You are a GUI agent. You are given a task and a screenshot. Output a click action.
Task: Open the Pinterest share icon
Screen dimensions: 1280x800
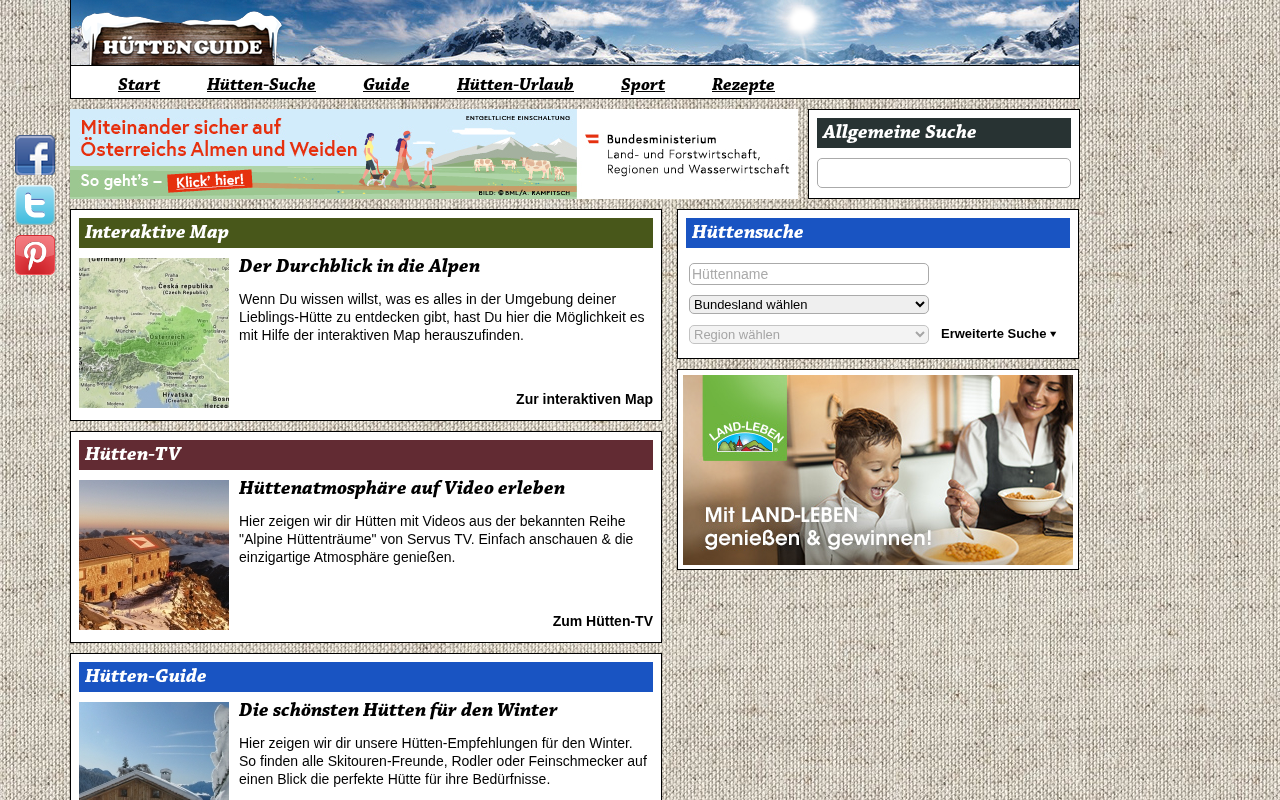click(x=35, y=256)
